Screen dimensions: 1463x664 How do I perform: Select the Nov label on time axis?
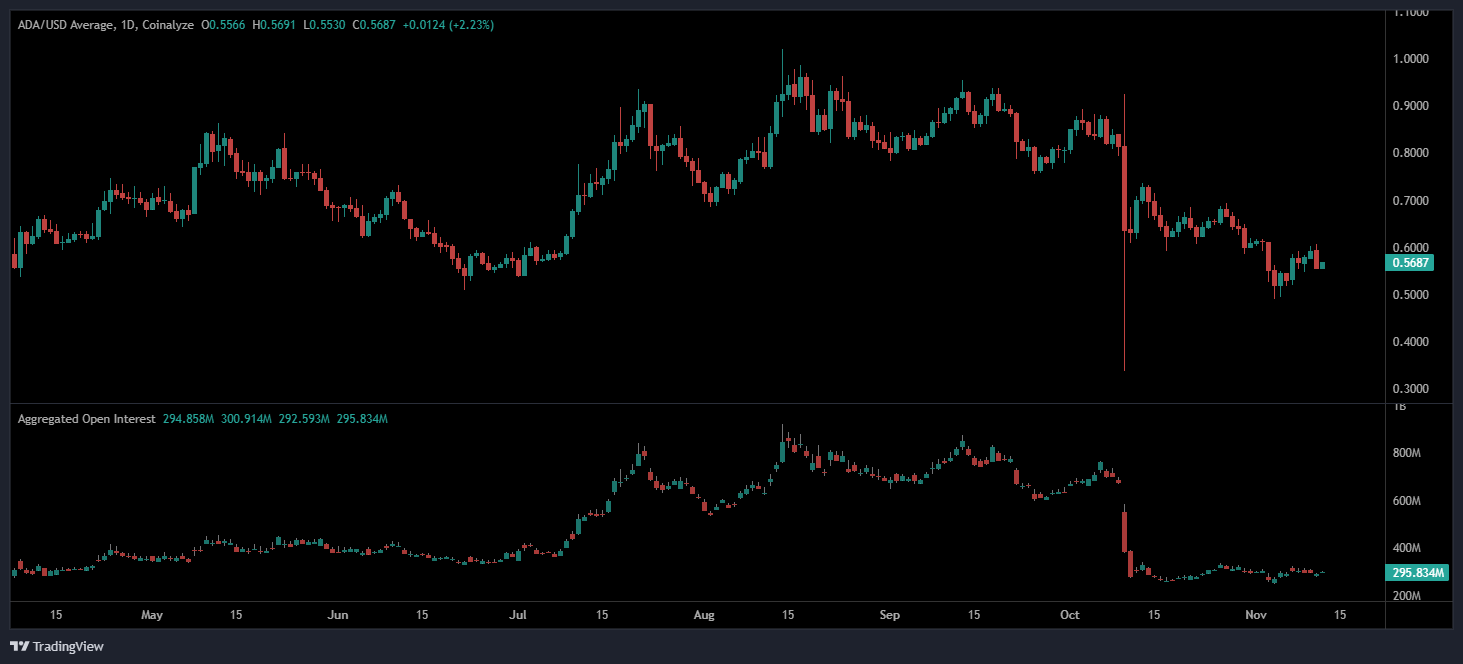click(1257, 614)
